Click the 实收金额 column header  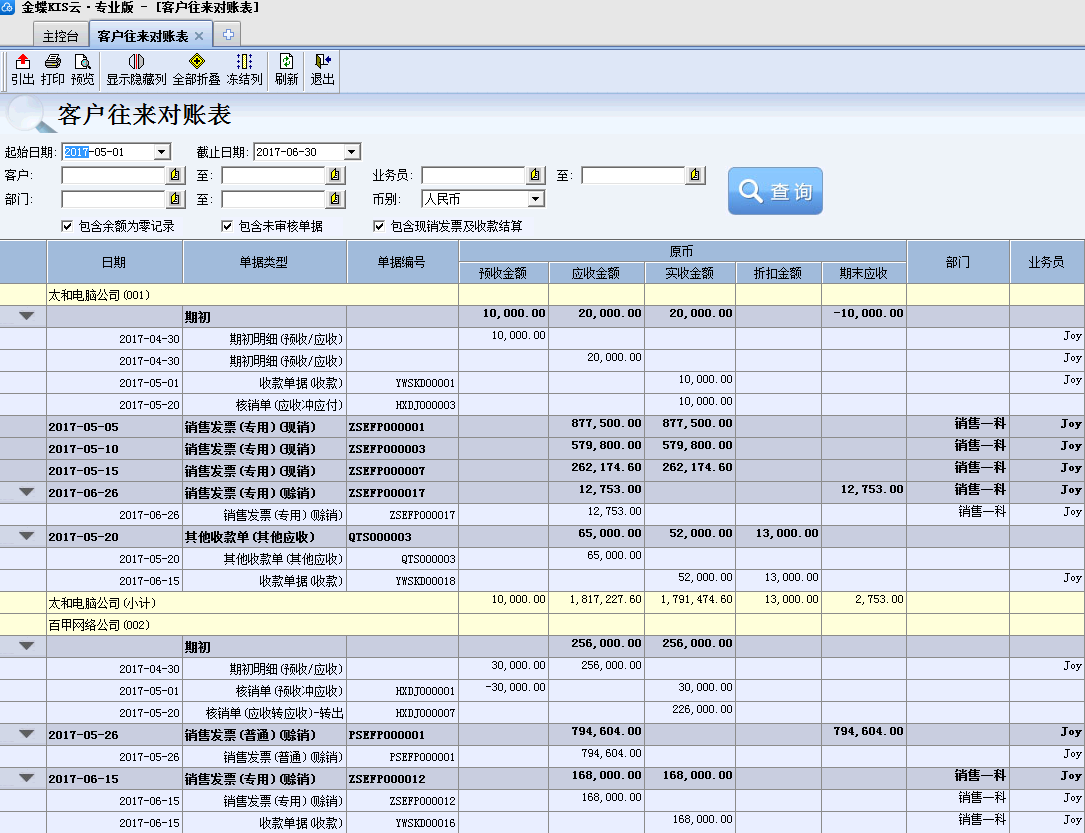[690, 273]
